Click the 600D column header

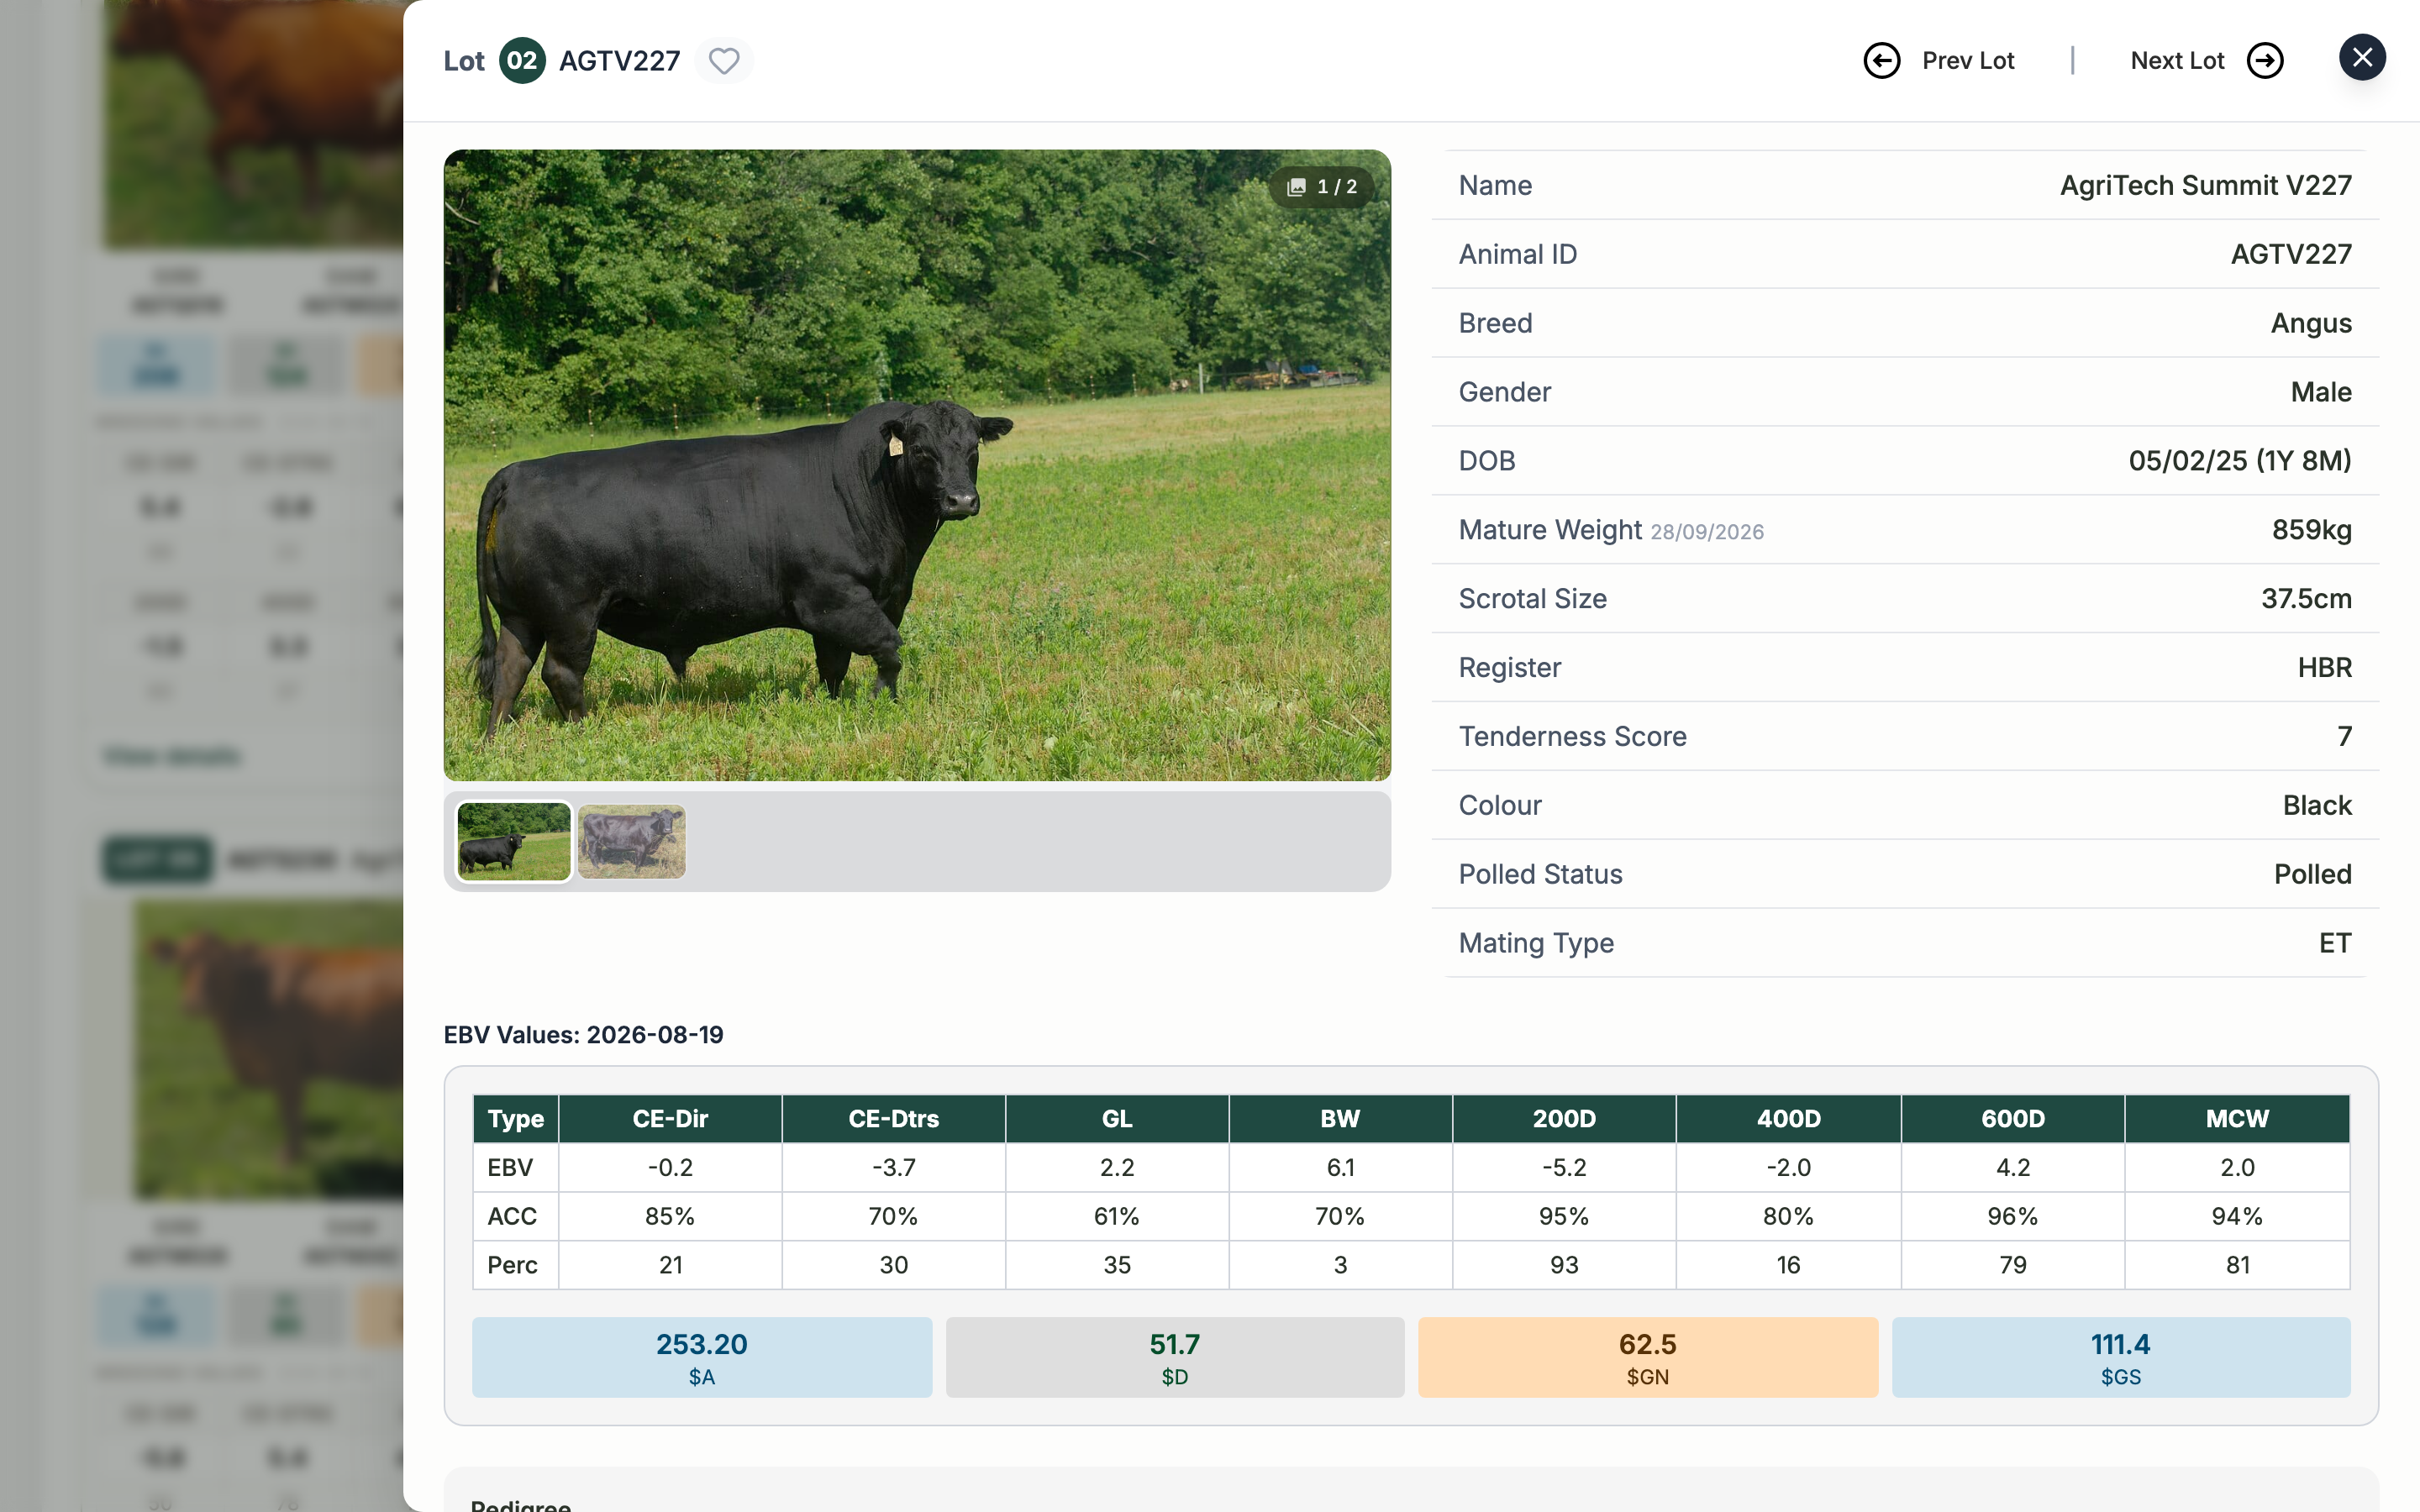2013,1119
